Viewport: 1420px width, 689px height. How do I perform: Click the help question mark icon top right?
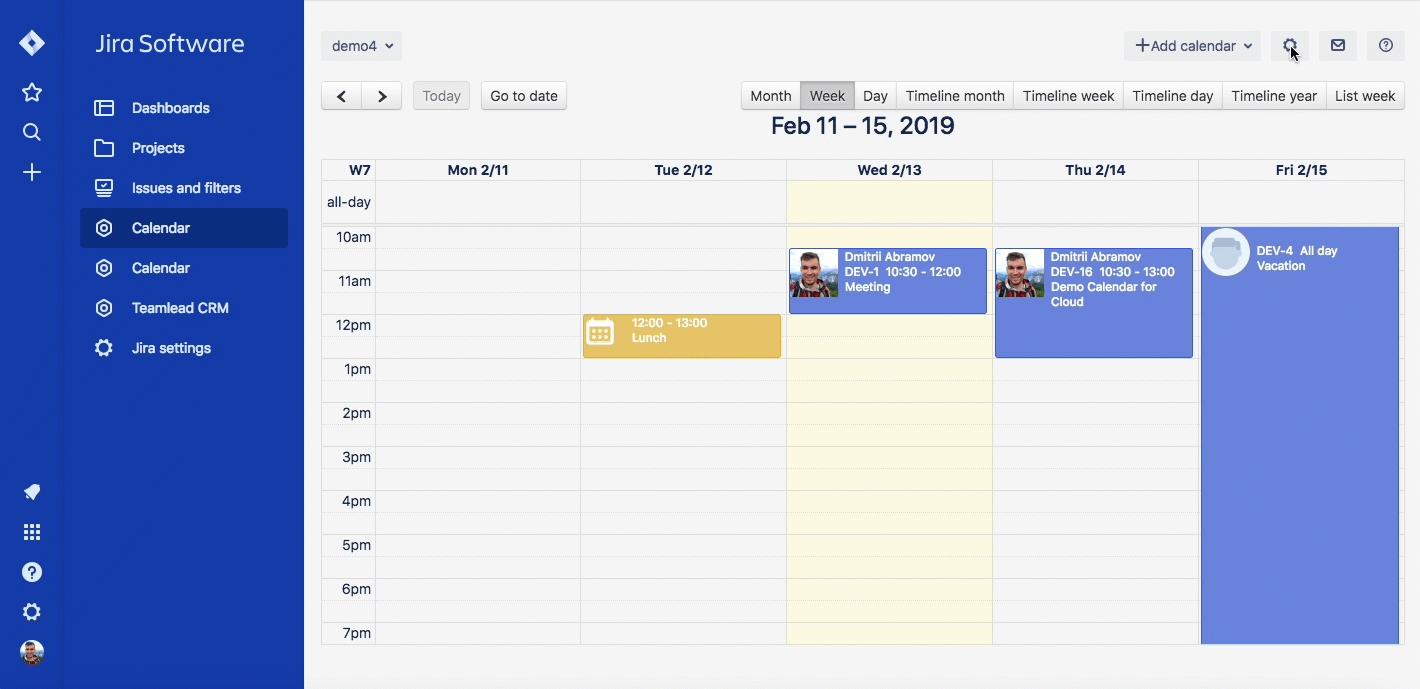pos(1385,46)
